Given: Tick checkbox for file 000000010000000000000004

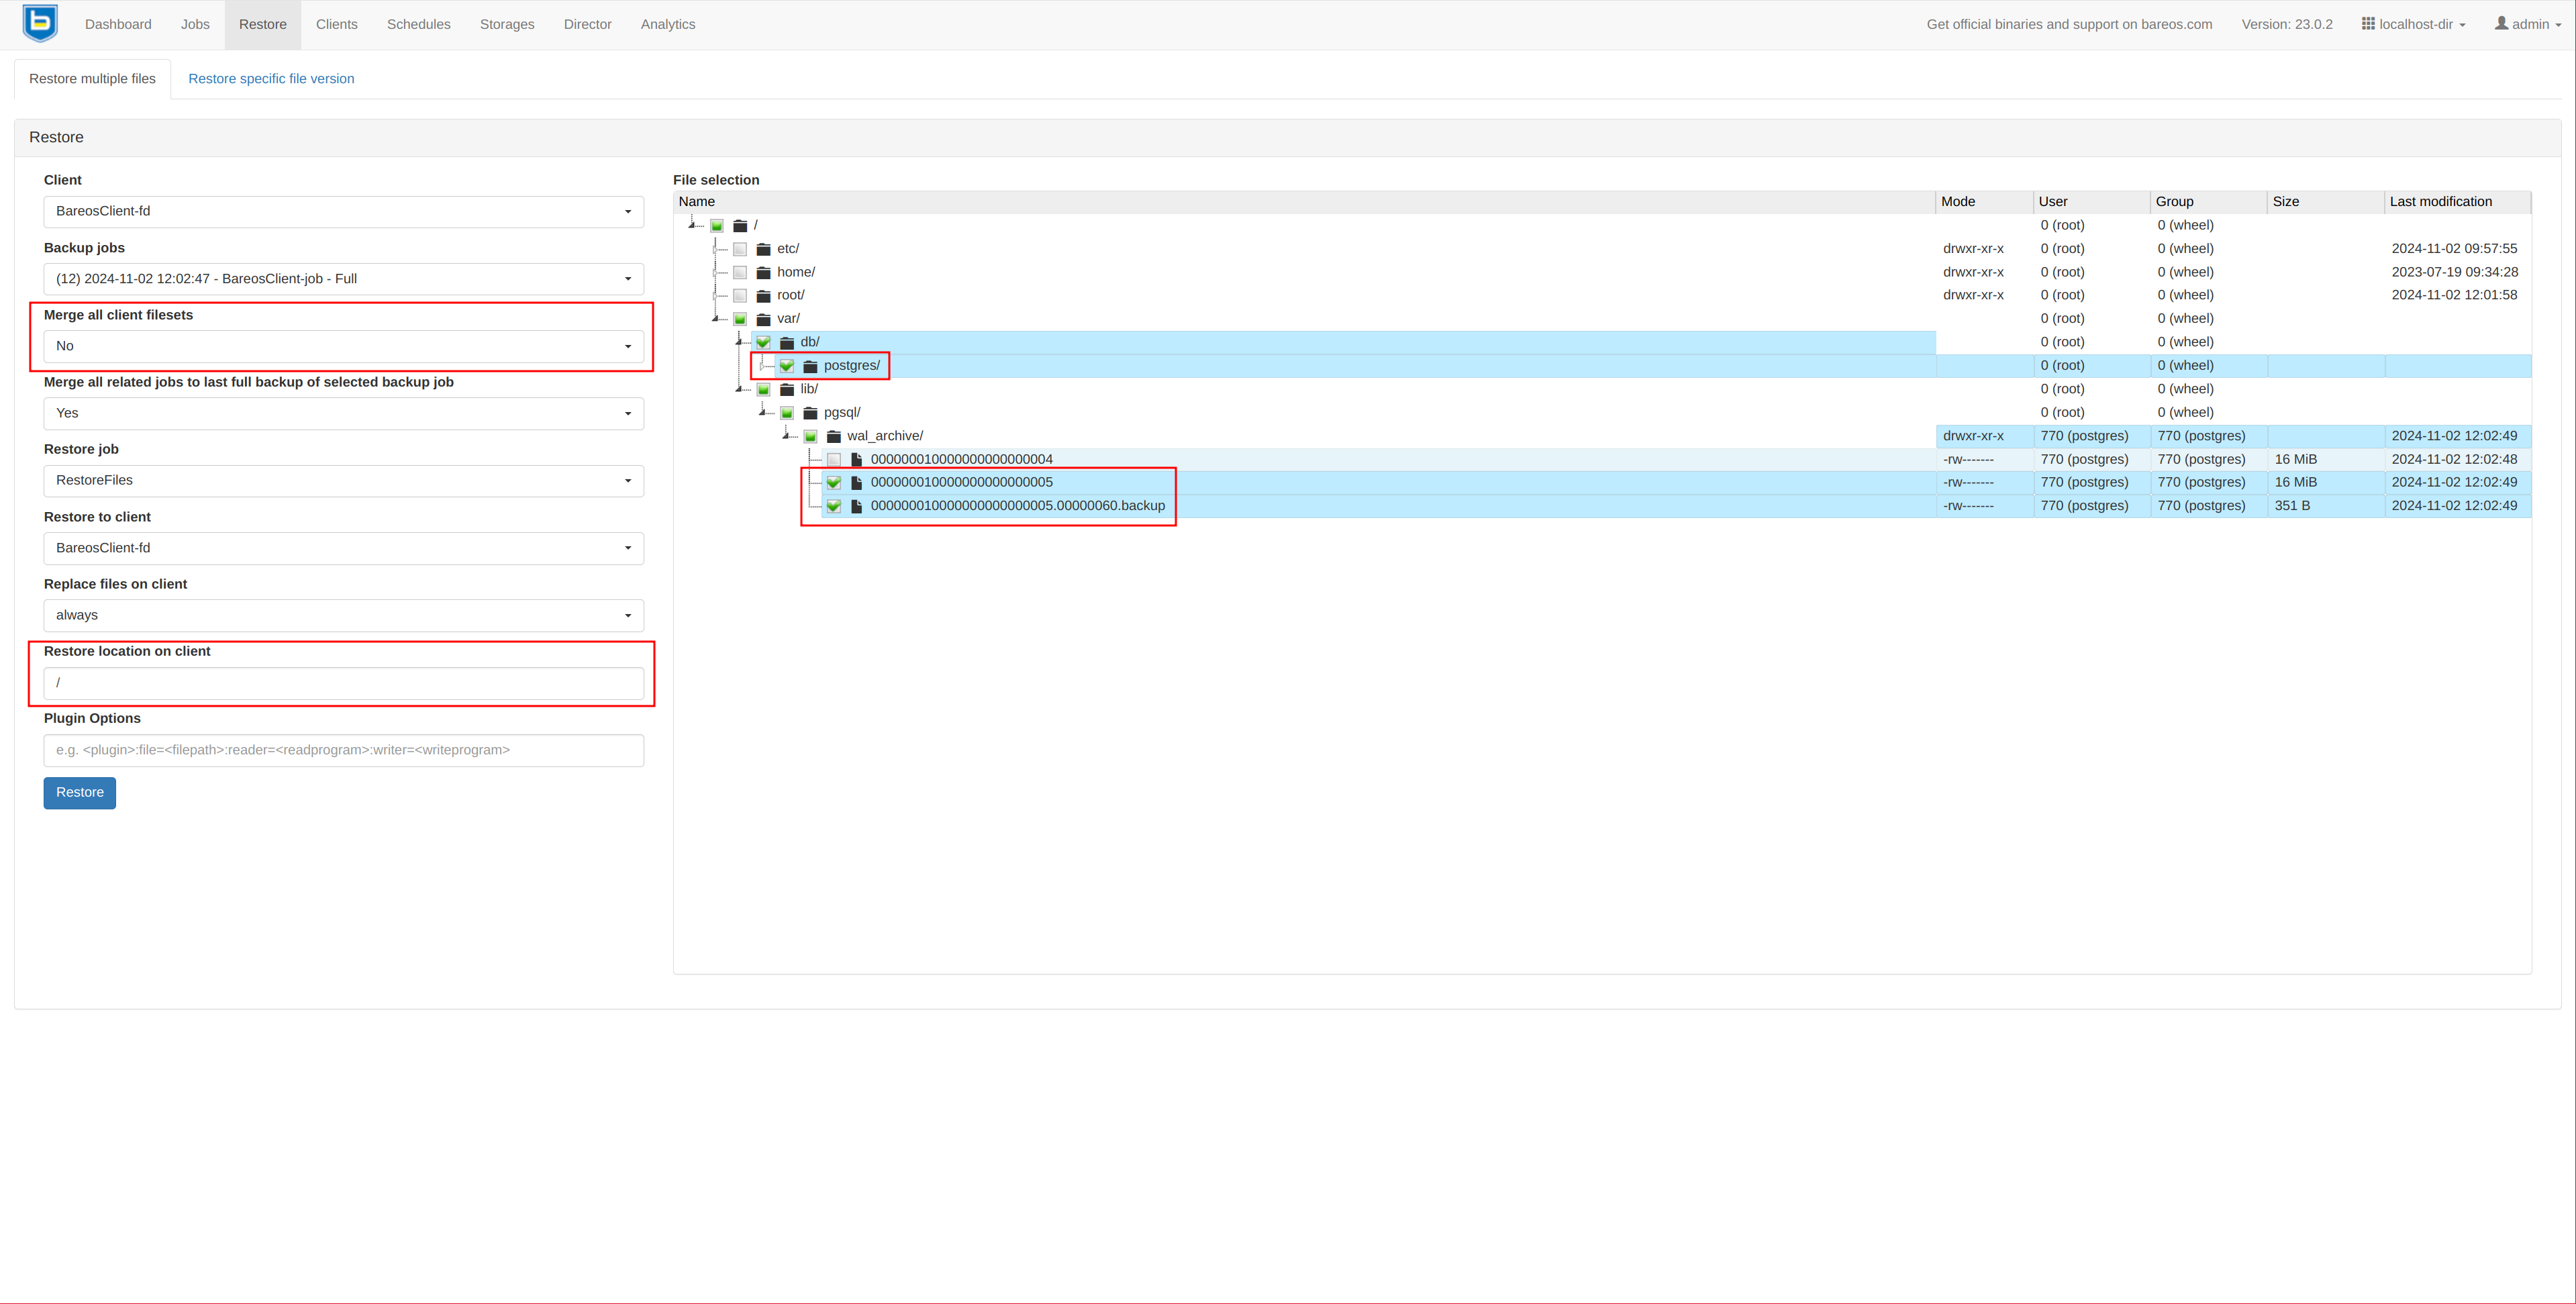Looking at the screenshot, I should click(x=834, y=460).
